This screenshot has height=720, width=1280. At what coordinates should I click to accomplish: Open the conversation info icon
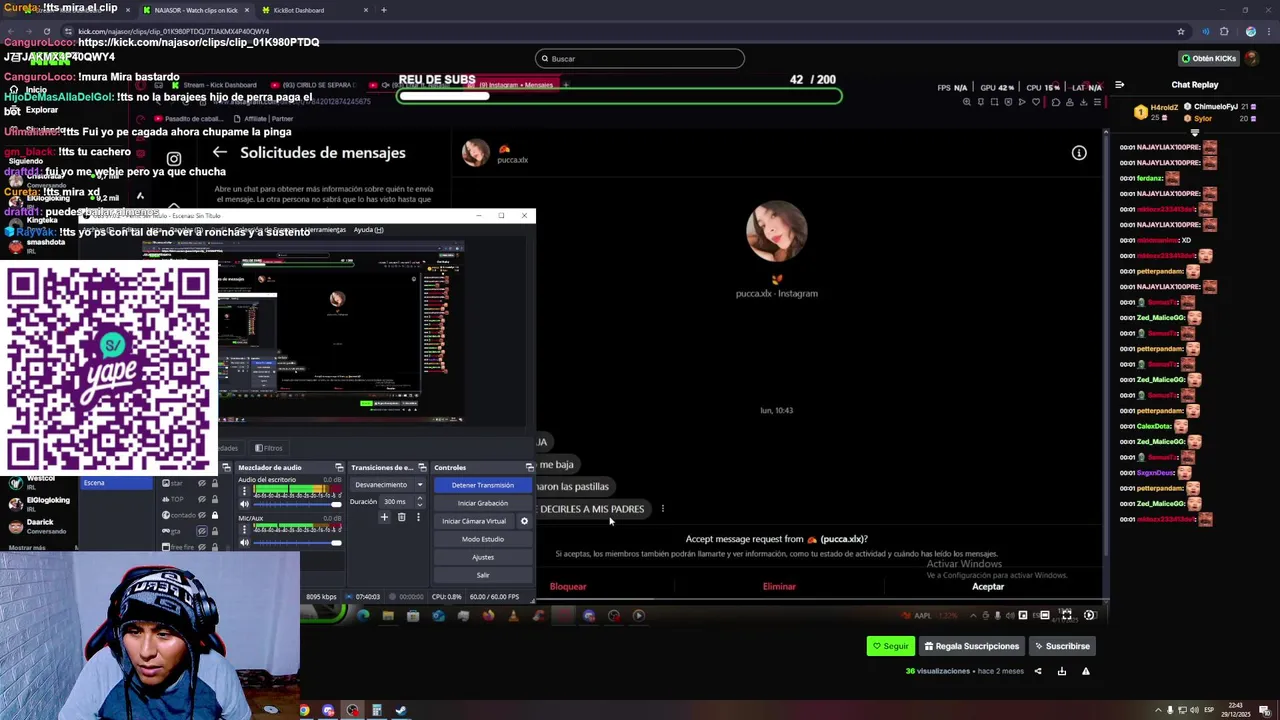1079,153
